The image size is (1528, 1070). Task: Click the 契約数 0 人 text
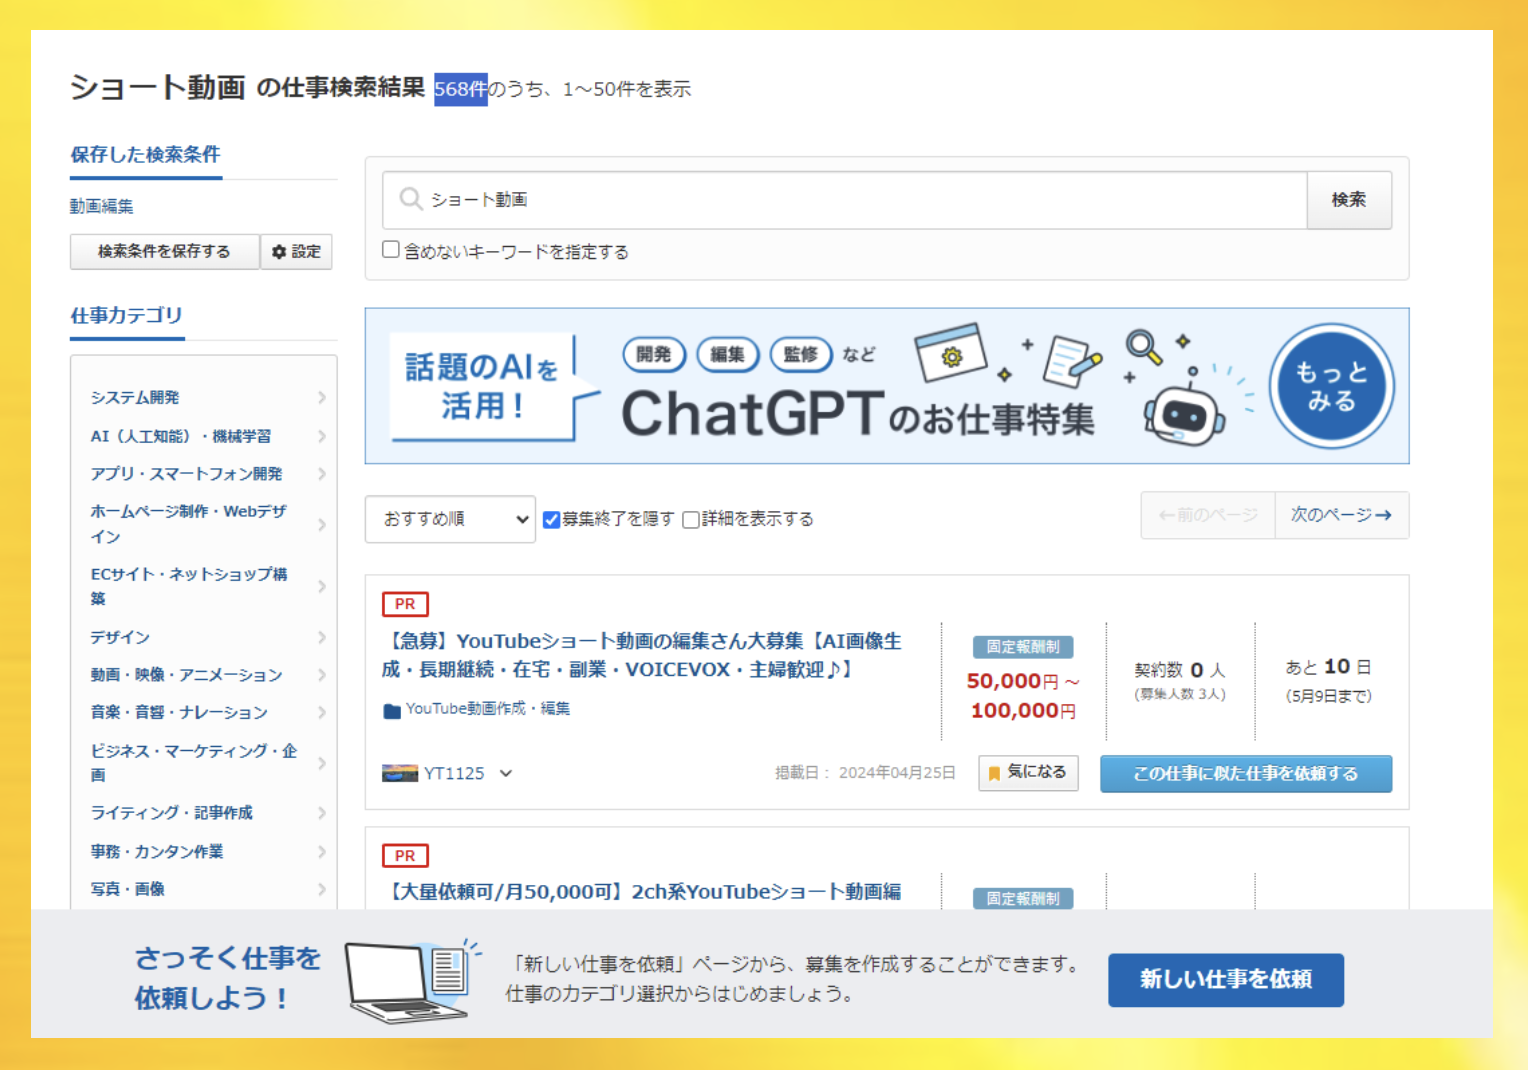tap(1180, 670)
